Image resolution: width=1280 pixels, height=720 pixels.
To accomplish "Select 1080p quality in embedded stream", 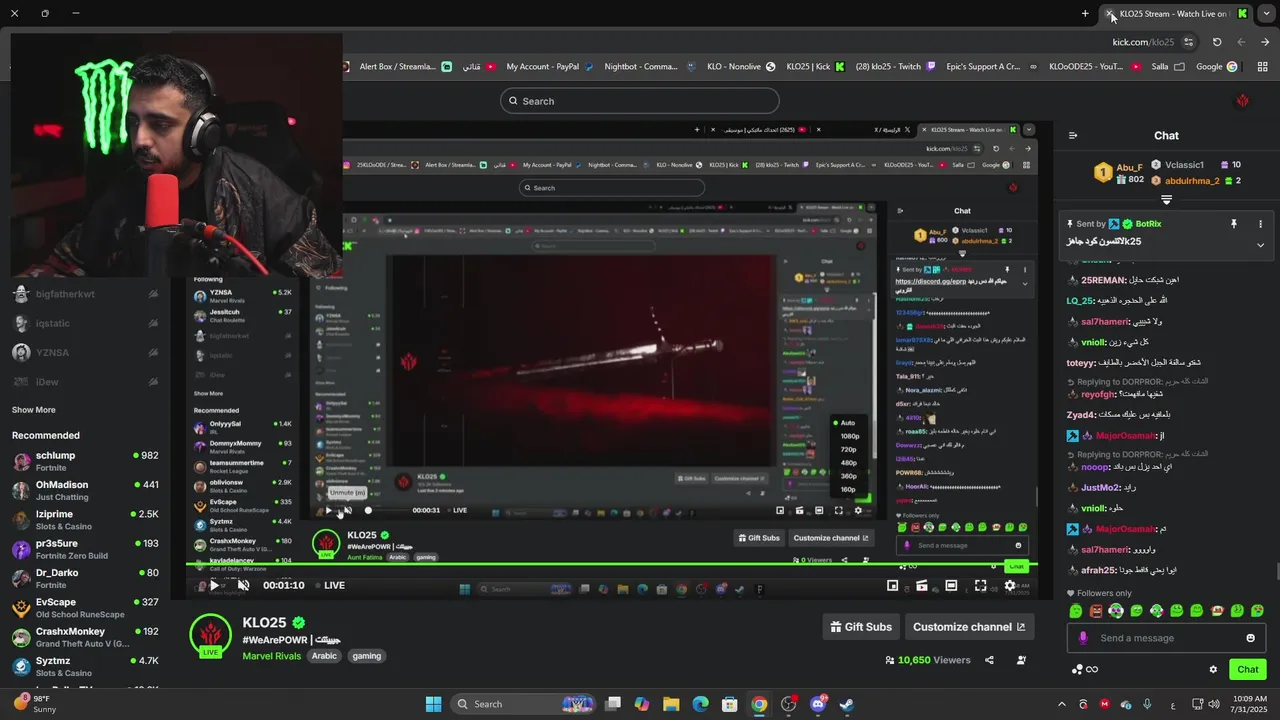I will (x=850, y=436).
